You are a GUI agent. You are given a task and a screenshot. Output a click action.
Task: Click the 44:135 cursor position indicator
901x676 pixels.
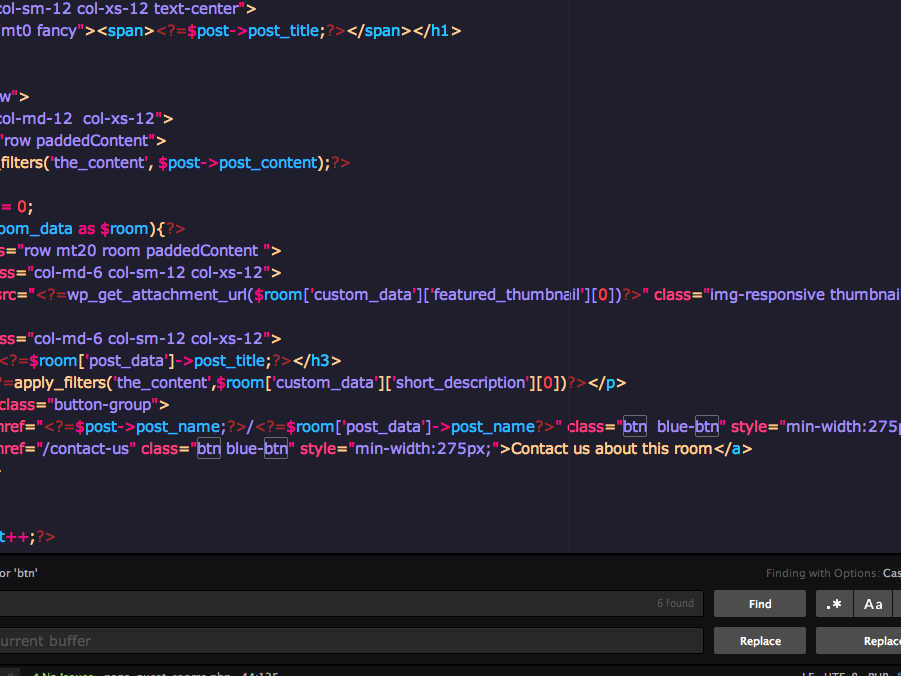(258, 673)
